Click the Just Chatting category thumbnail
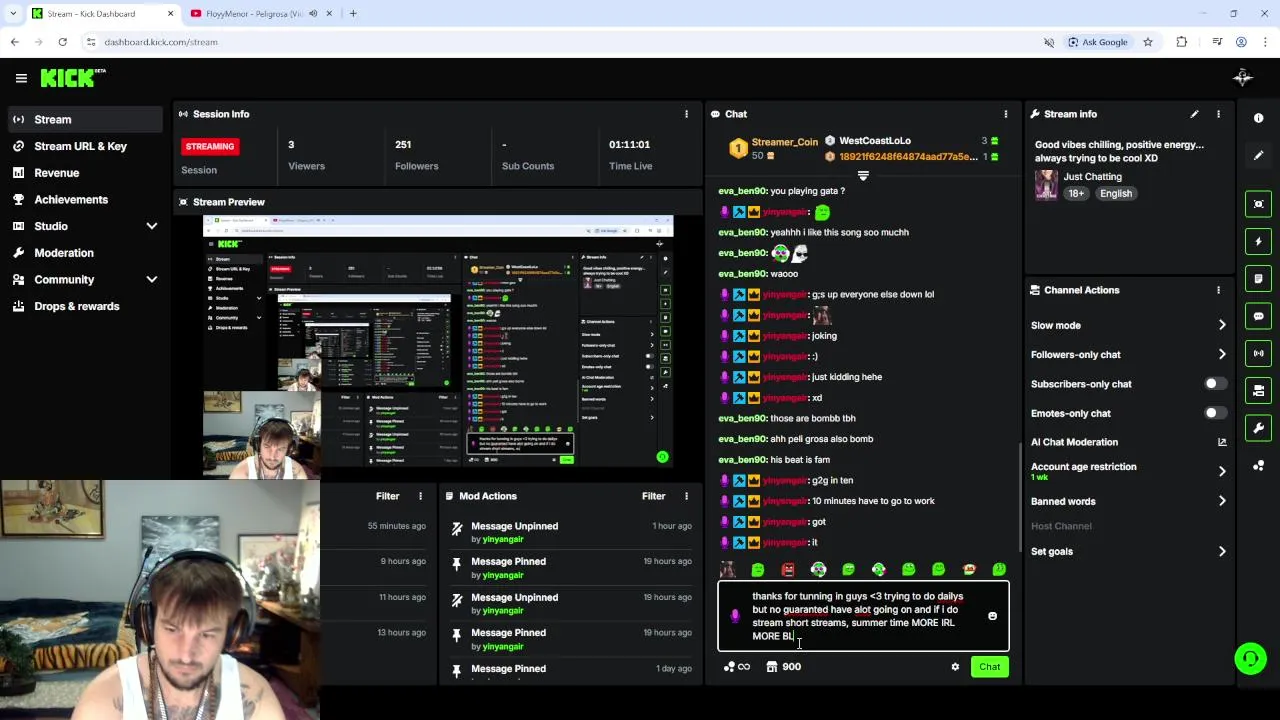 click(1046, 185)
